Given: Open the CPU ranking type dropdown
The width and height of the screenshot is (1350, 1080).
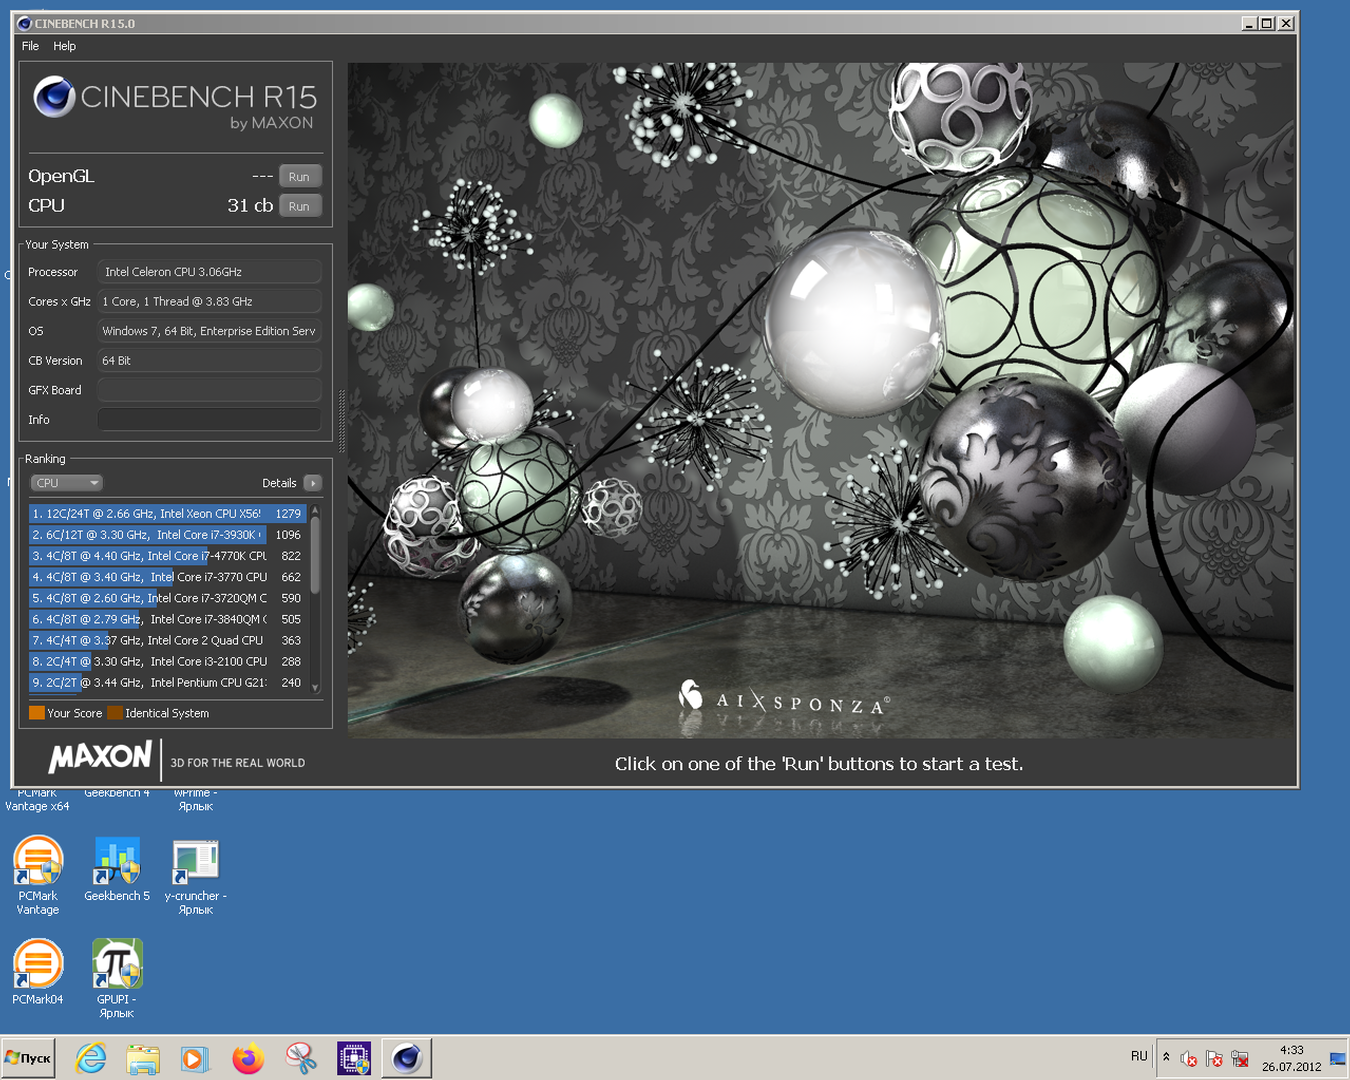Looking at the screenshot, I should (67, 483).
